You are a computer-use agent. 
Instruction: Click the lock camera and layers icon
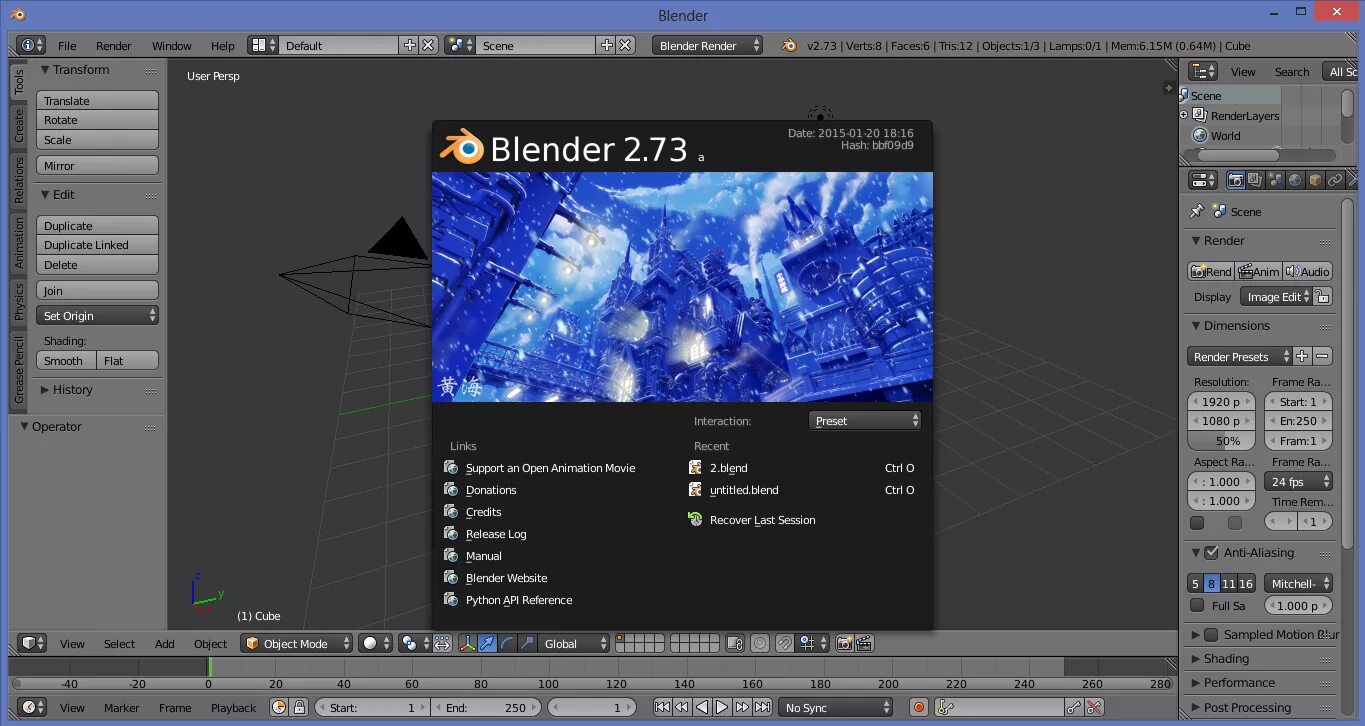pyautogui.click(x=735, y=643)
